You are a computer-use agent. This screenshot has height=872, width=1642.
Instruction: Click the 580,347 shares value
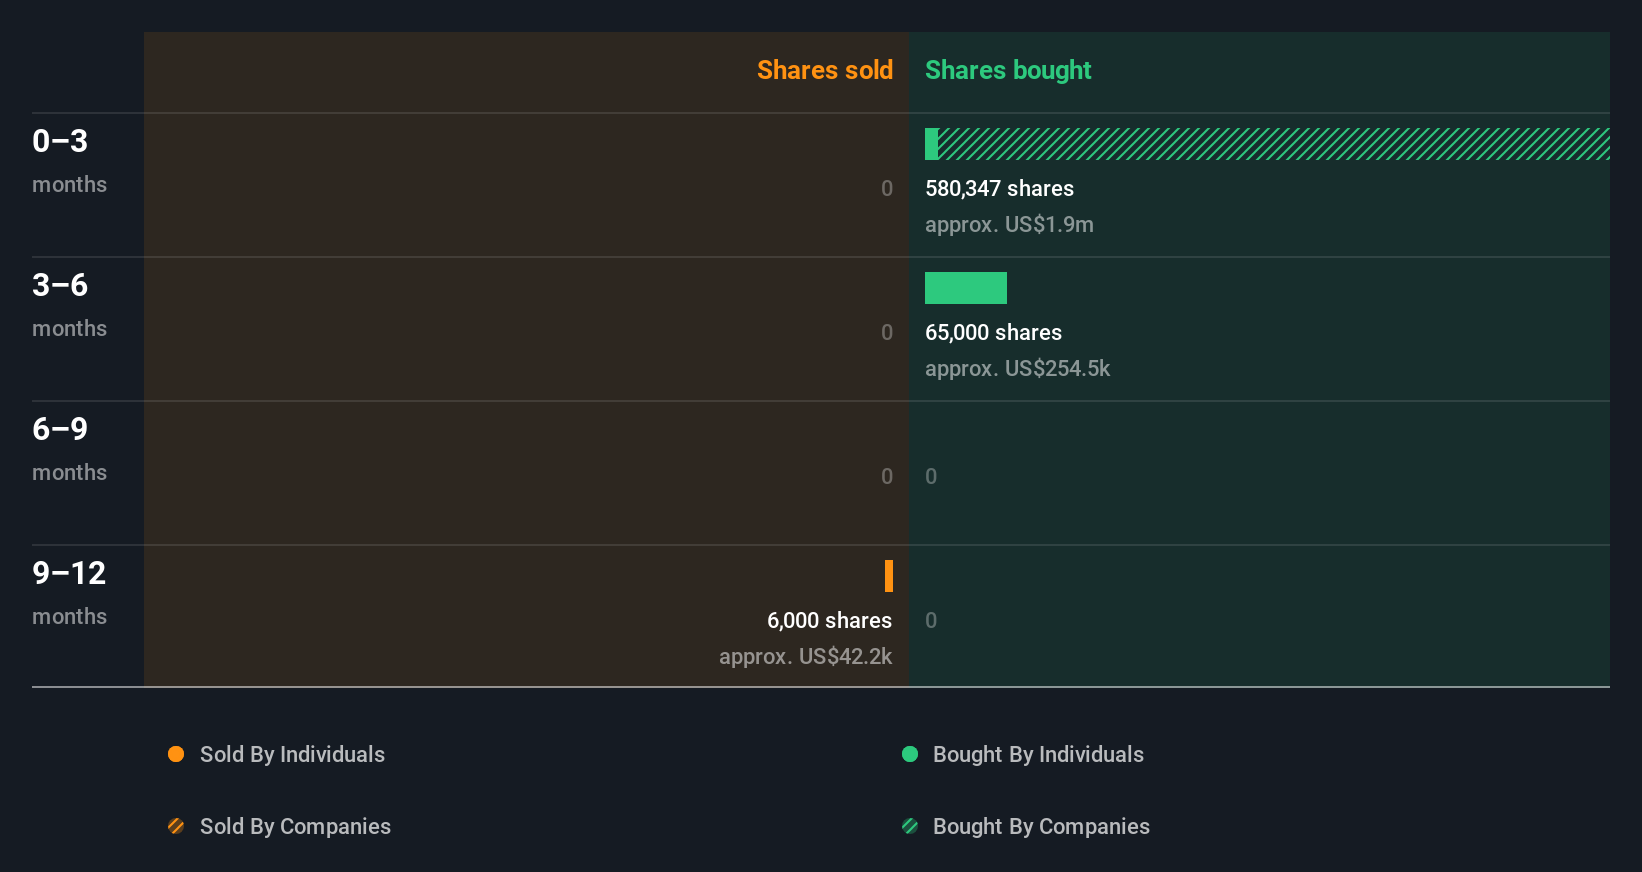(x=999, y=188)
